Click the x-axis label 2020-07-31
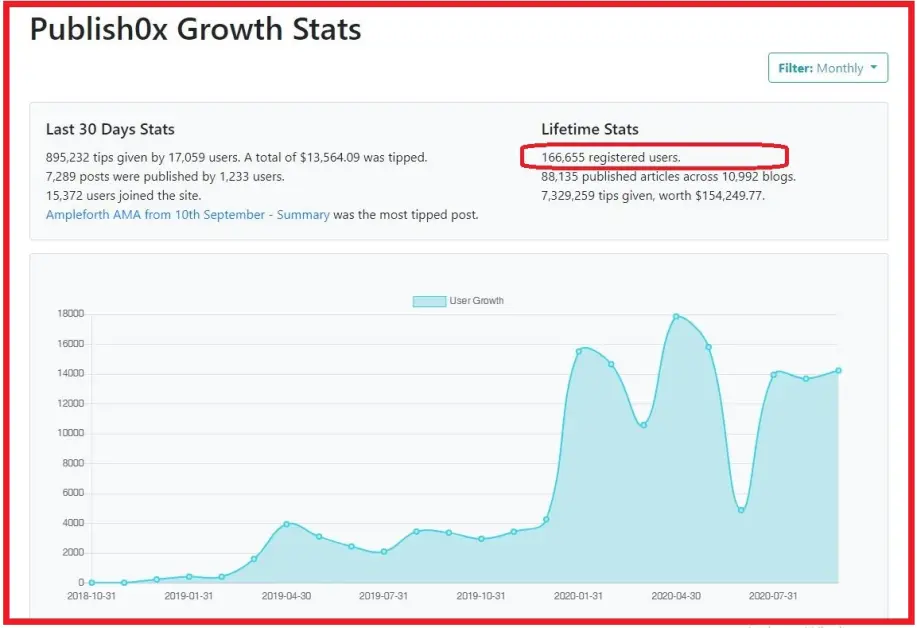Image resolution: width=917 pixels, height=628 pixels. click(x=773, y=596)
